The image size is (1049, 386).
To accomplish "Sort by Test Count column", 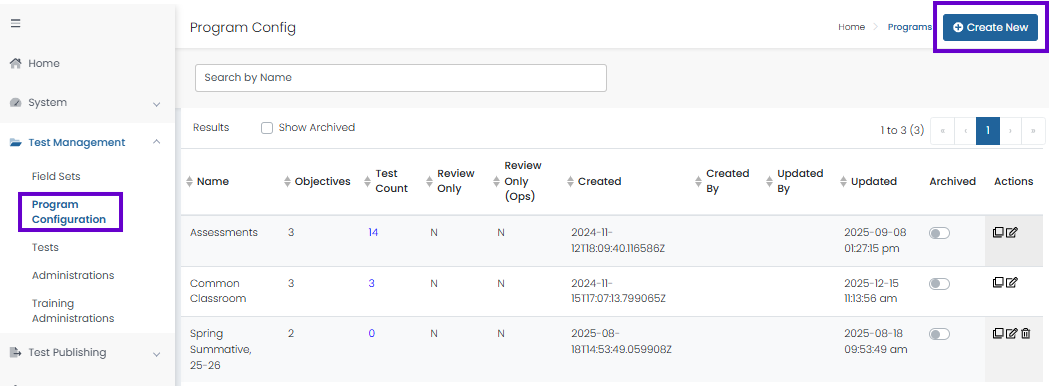I will 367,181.
